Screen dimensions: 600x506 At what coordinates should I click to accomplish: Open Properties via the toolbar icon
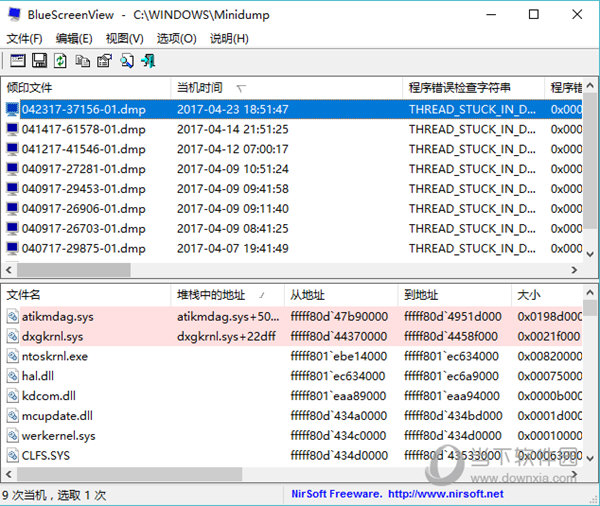[104, 62]
